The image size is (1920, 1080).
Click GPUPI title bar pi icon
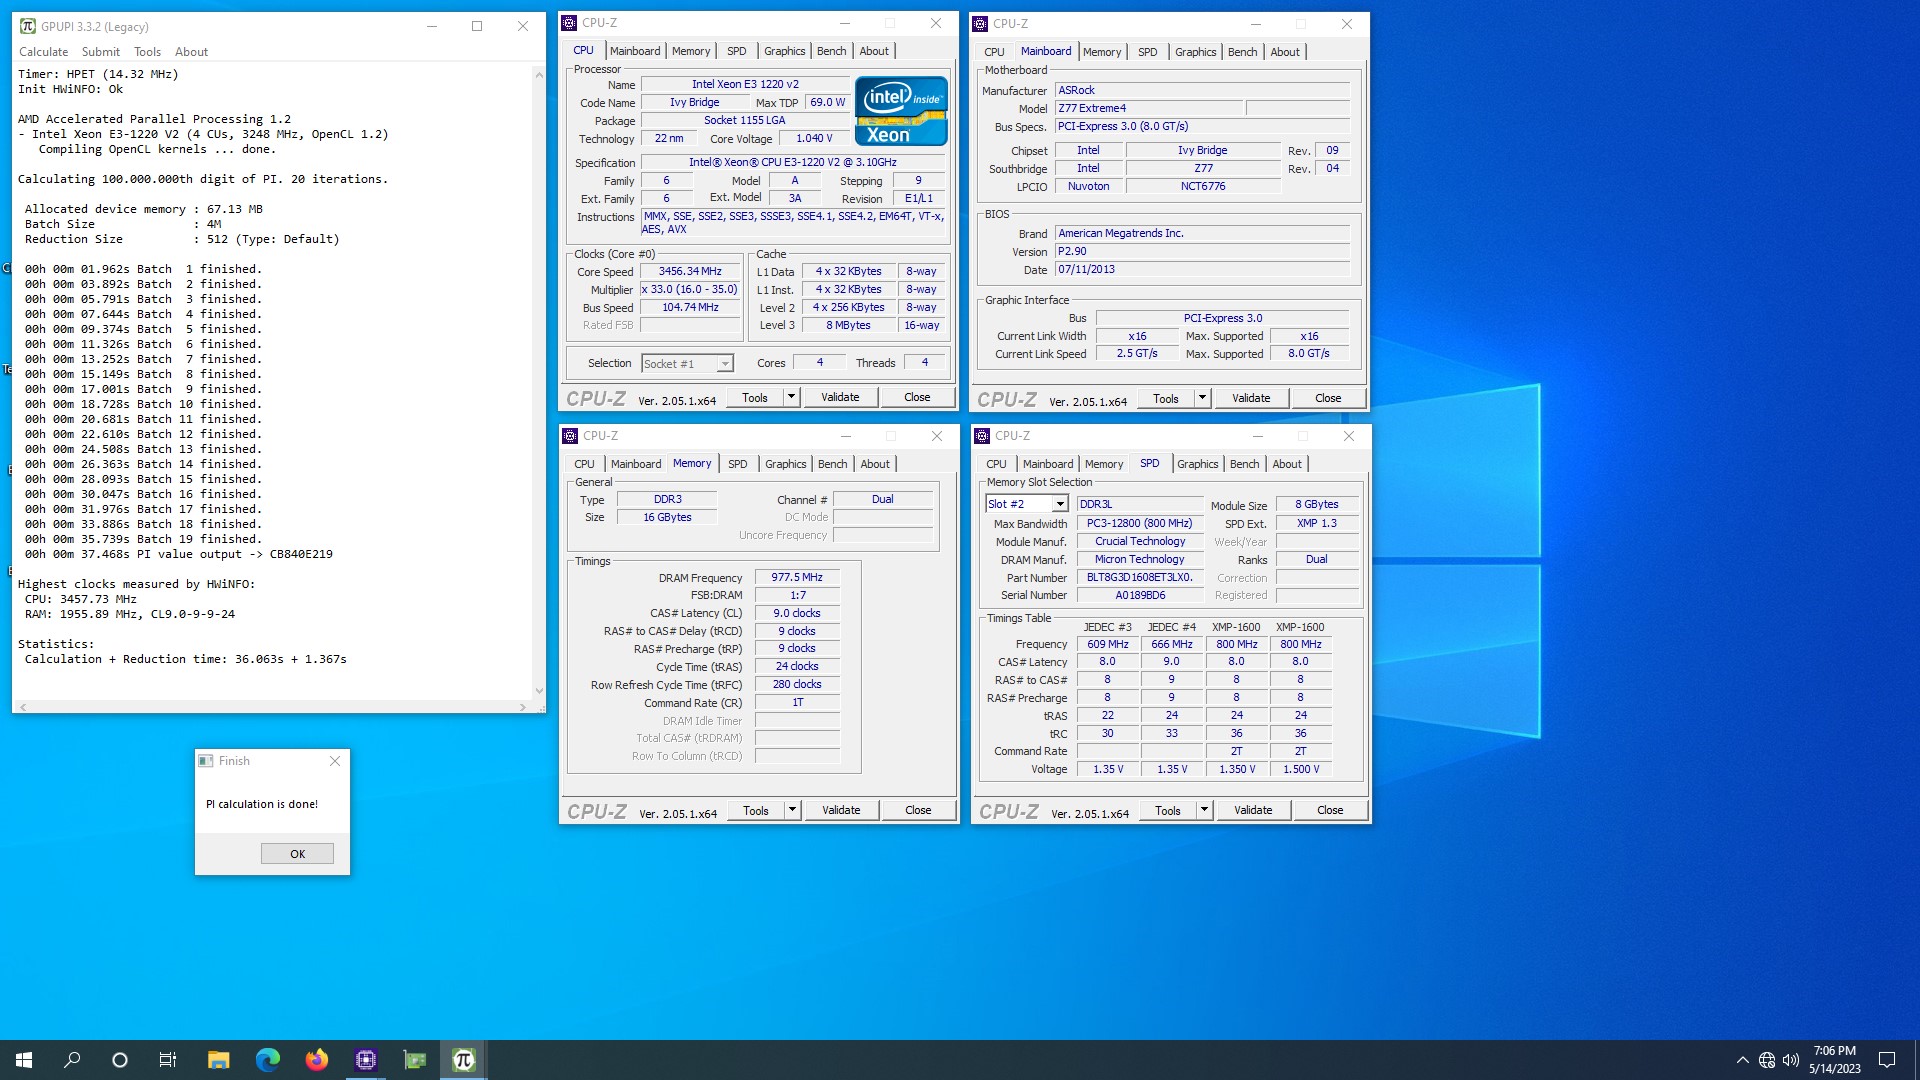pos(28,26)
